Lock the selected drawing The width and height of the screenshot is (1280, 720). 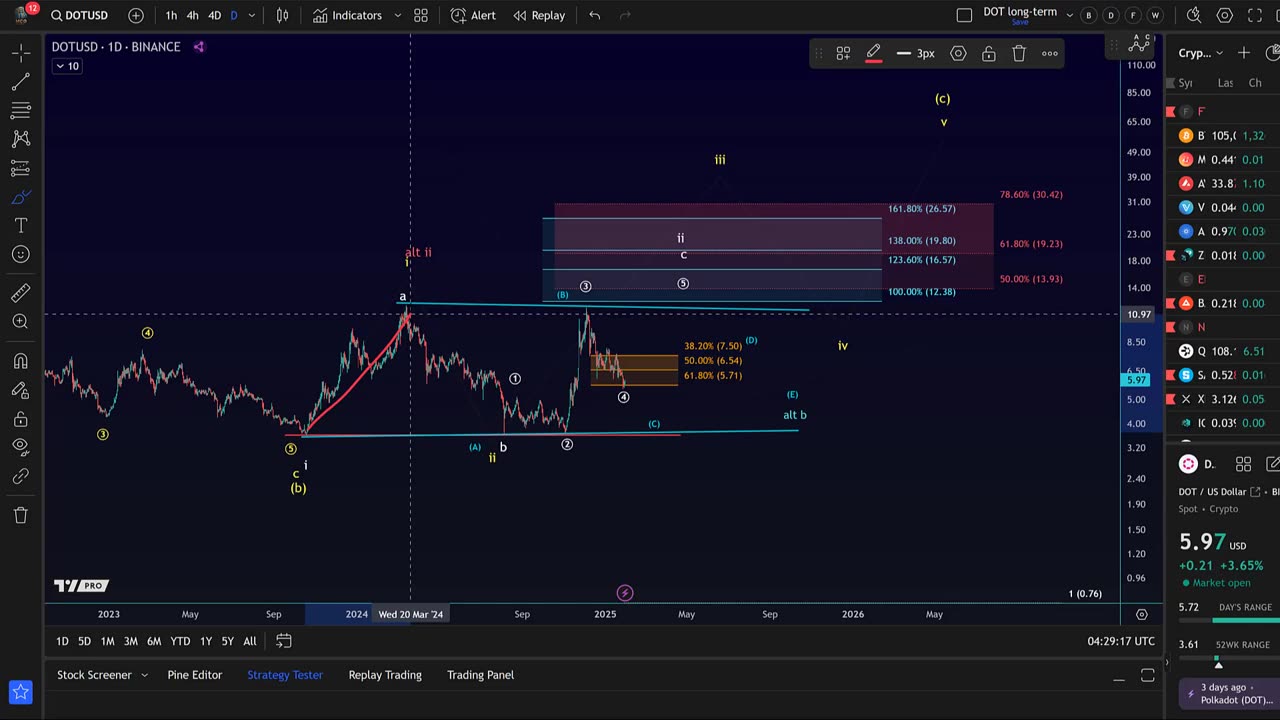click(989, 54)
